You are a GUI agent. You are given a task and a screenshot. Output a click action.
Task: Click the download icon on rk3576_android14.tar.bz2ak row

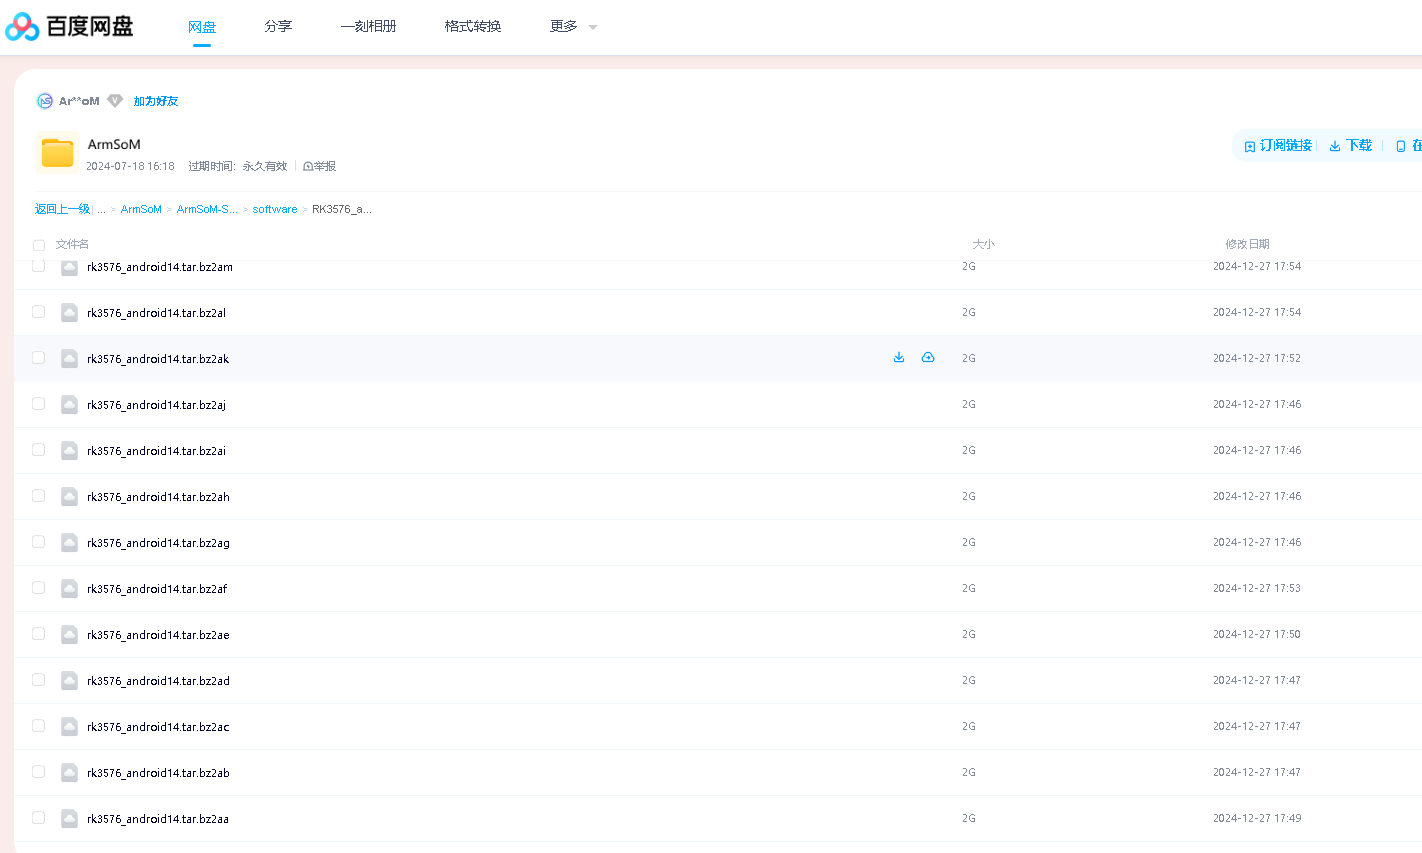pos(898,357)
